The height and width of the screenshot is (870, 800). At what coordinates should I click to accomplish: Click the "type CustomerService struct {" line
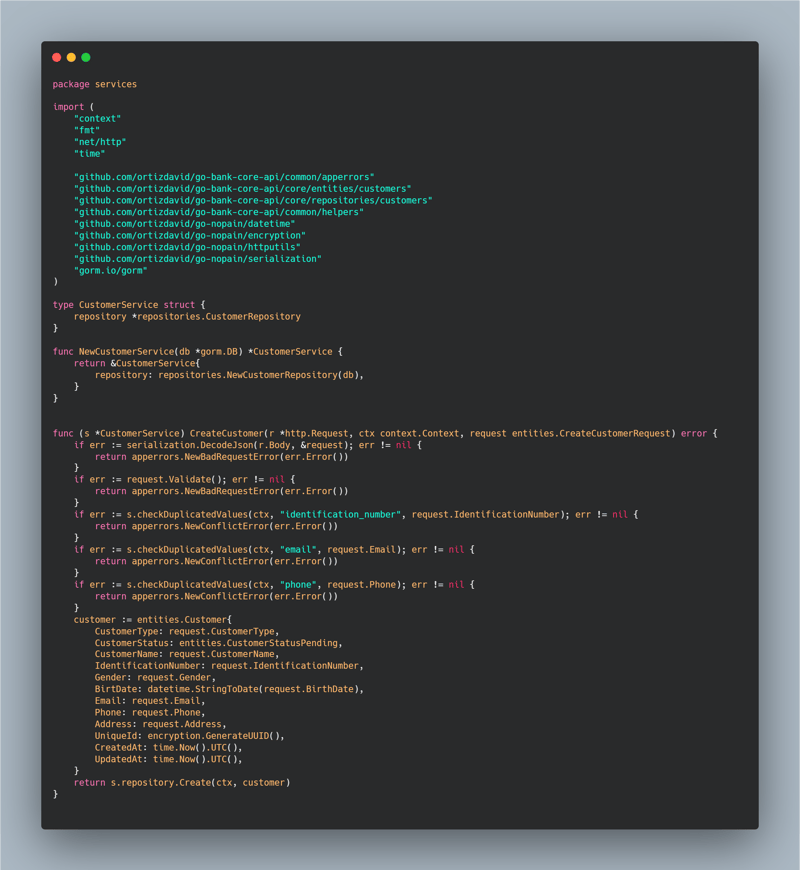129,305
